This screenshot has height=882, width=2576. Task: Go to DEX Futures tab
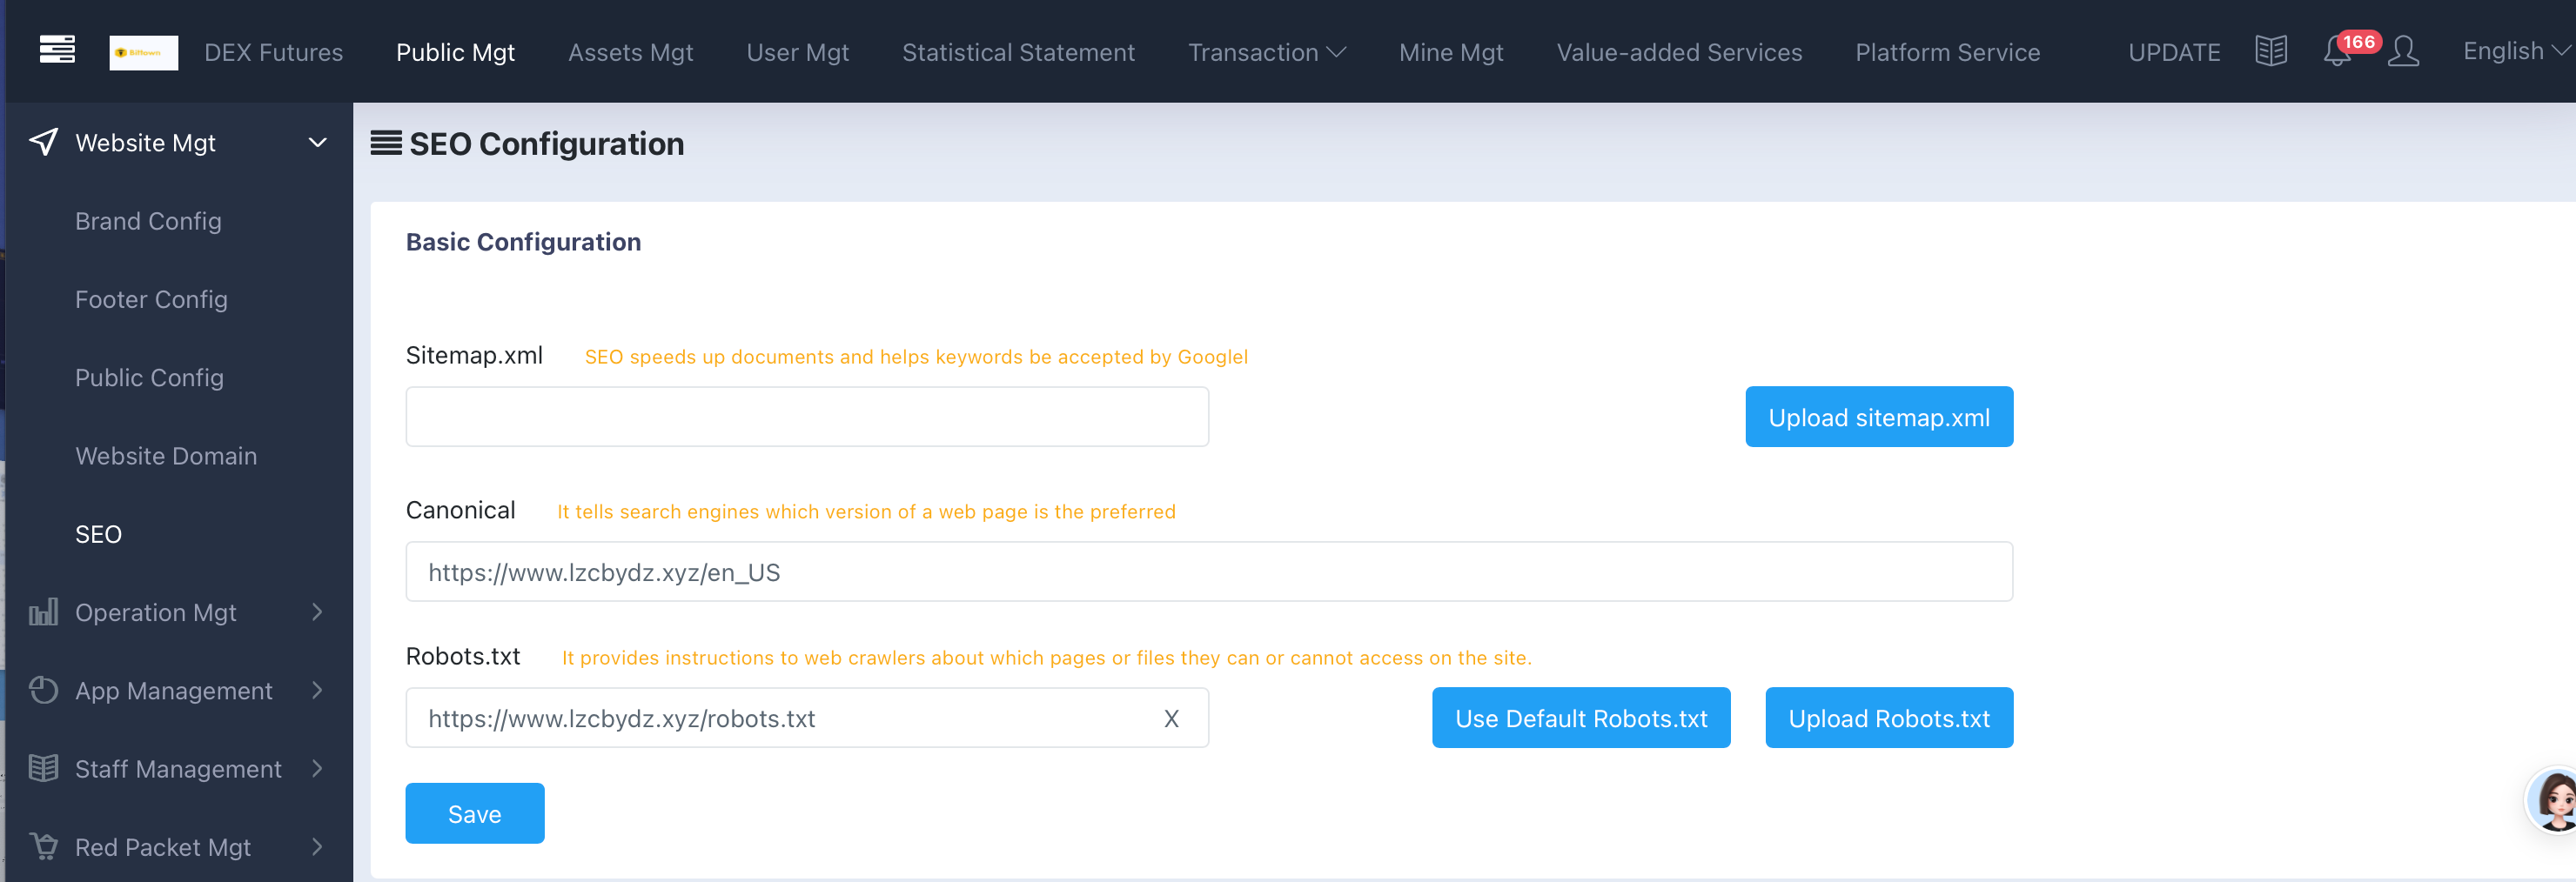[273, 52]
